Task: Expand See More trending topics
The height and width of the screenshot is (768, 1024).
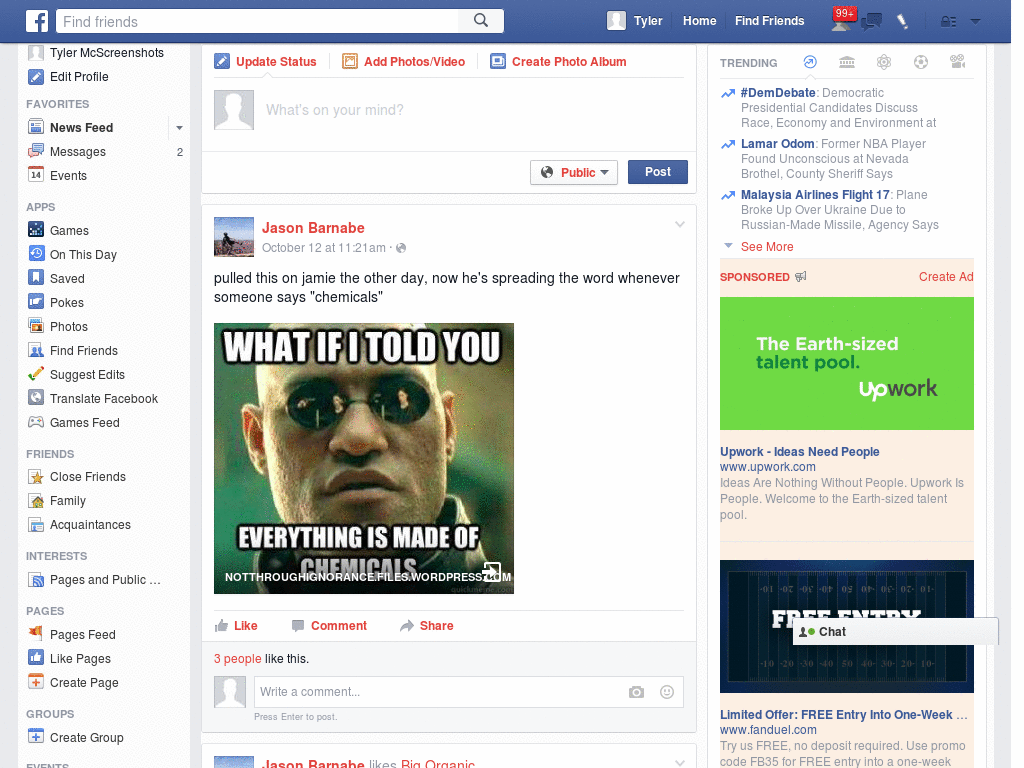Action: pyautogui.click(x=767, y=247)
